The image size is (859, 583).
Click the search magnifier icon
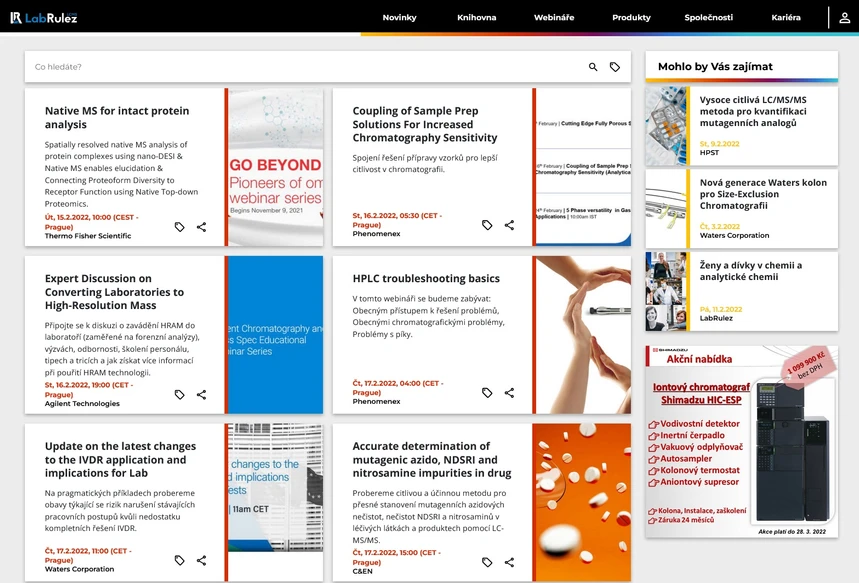click(593, 67)
